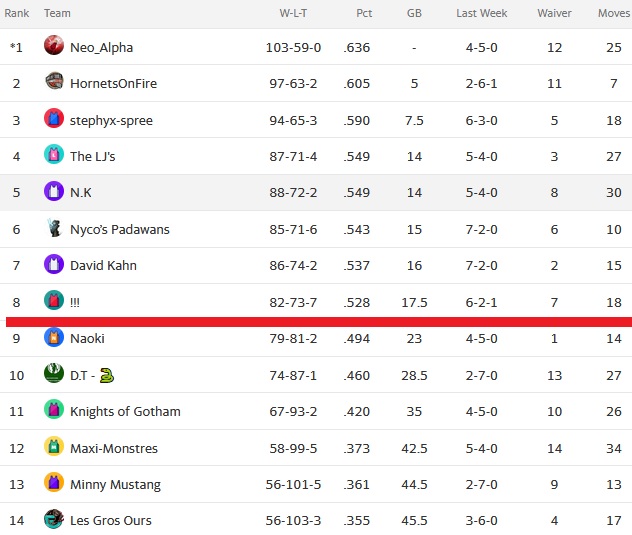Open David Kahn team page link
Viewport: 632px width, 535px height.
[x=103, y=265]
